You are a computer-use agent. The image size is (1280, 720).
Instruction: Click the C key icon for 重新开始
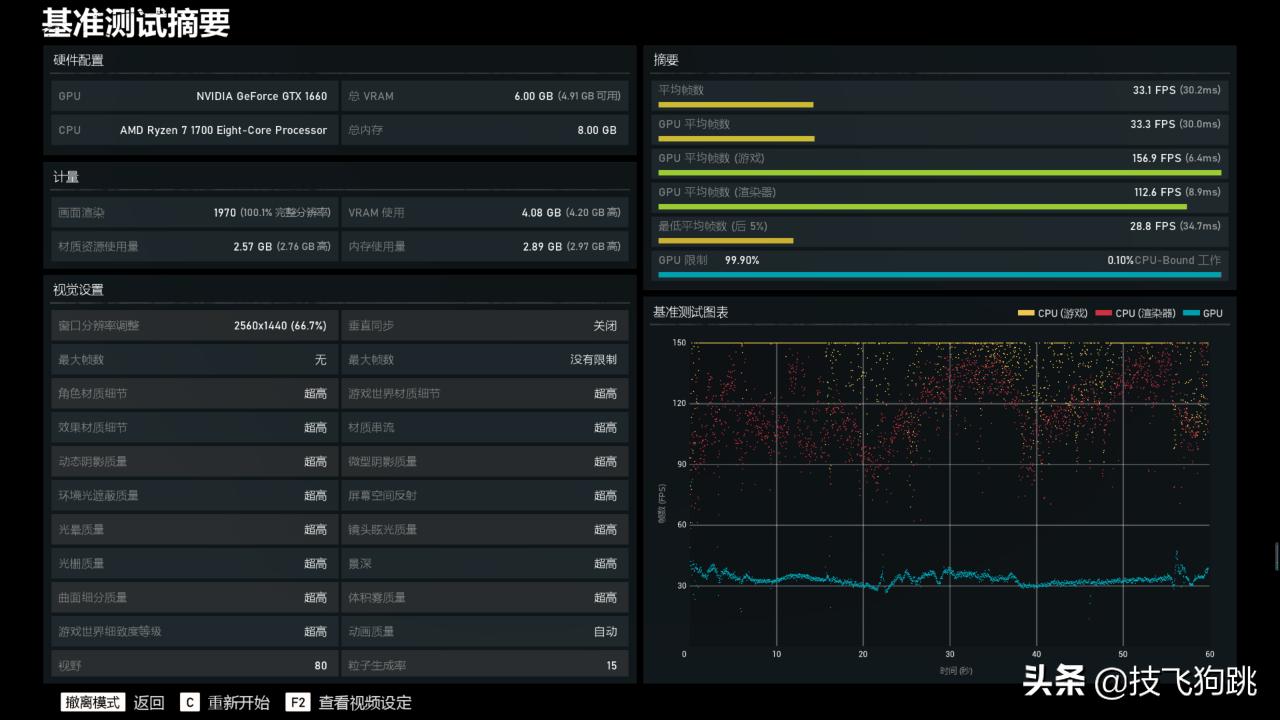pyautogui.click(x=190, y=702)
